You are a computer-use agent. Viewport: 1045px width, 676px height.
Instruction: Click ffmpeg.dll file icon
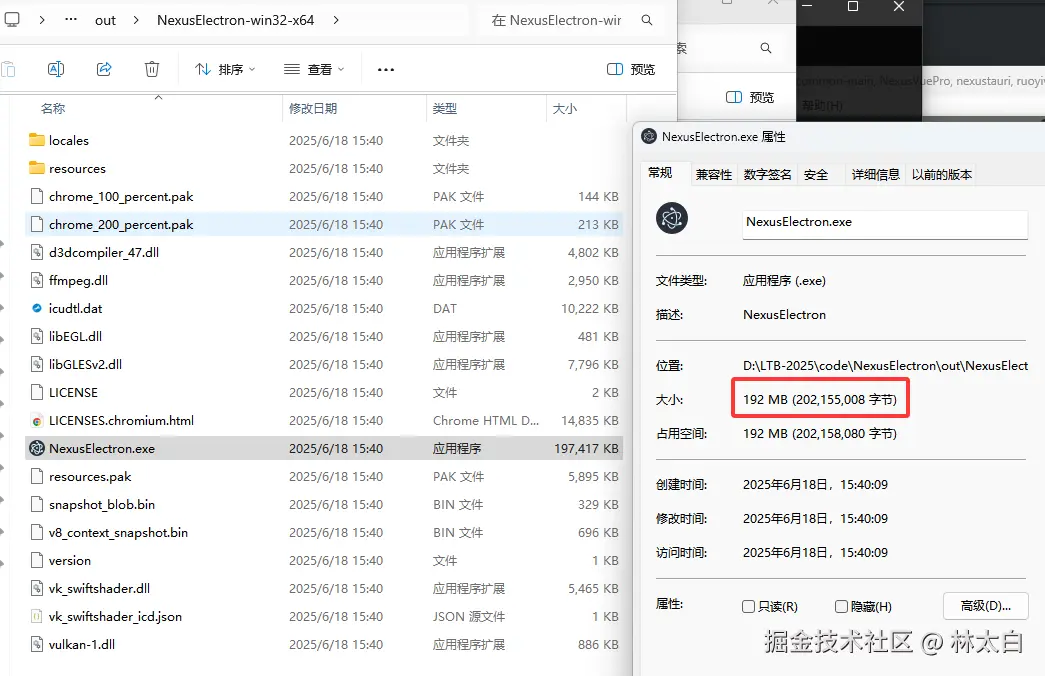(37, 280)
